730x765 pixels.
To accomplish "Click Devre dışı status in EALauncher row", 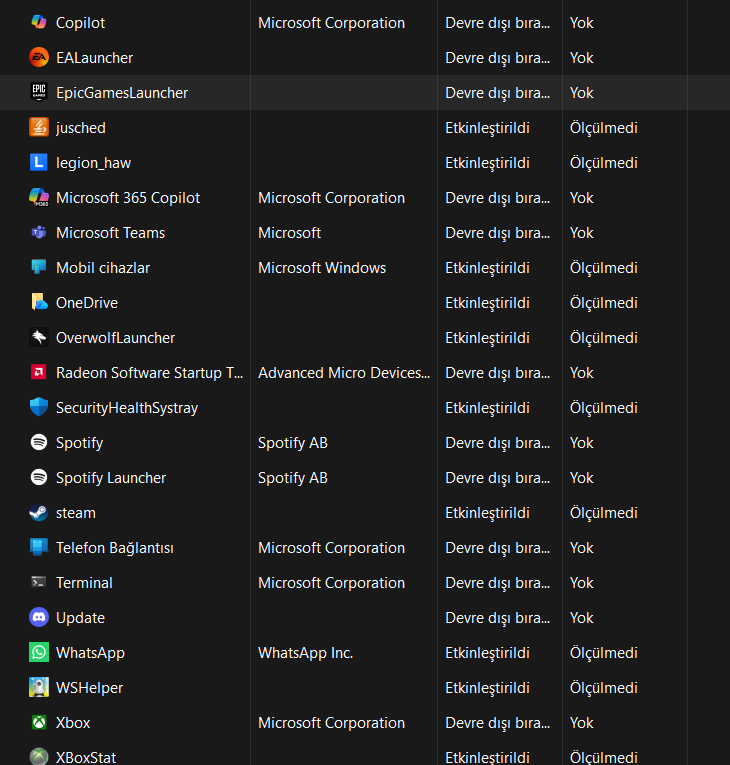I will 498,58.
